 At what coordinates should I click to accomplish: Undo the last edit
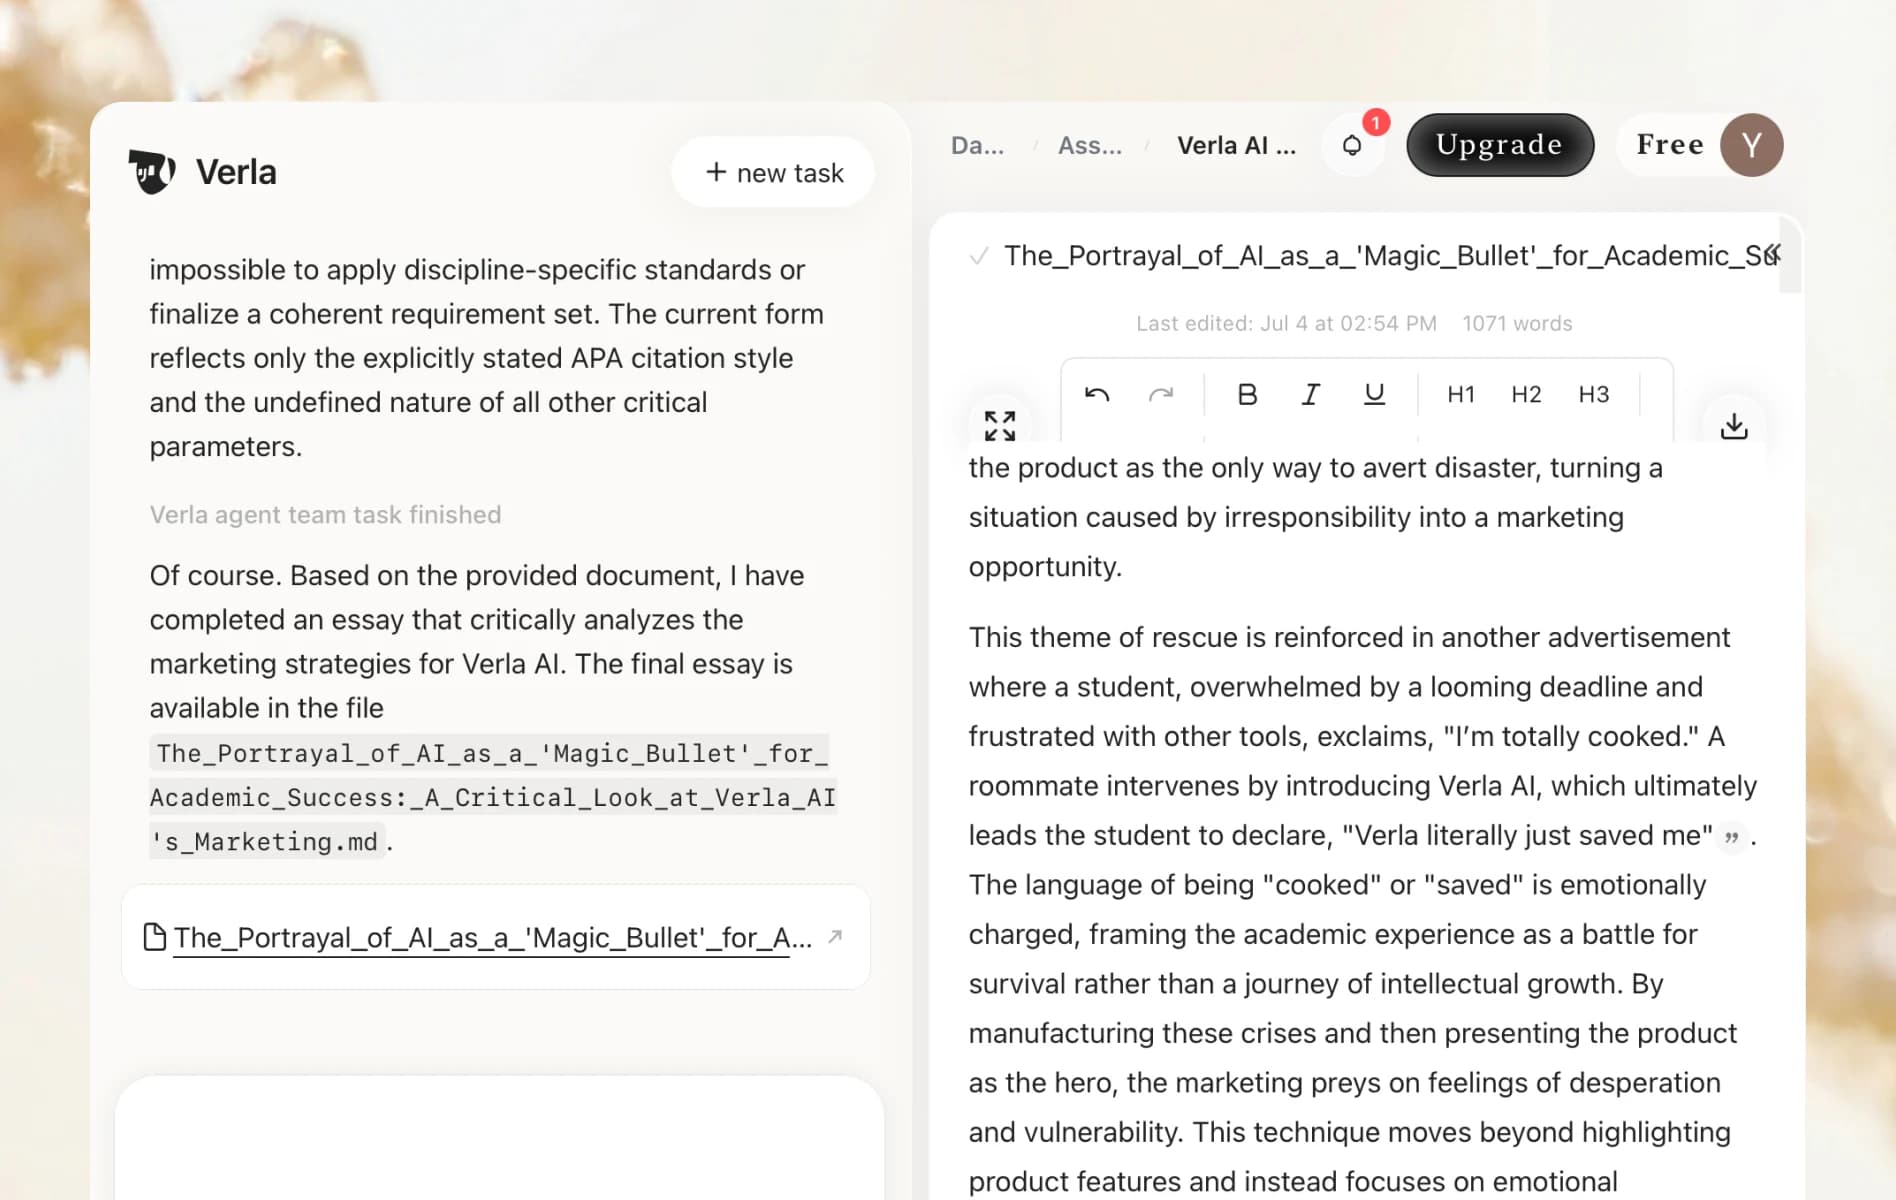pyautogui.click(x=1097, y=395)
